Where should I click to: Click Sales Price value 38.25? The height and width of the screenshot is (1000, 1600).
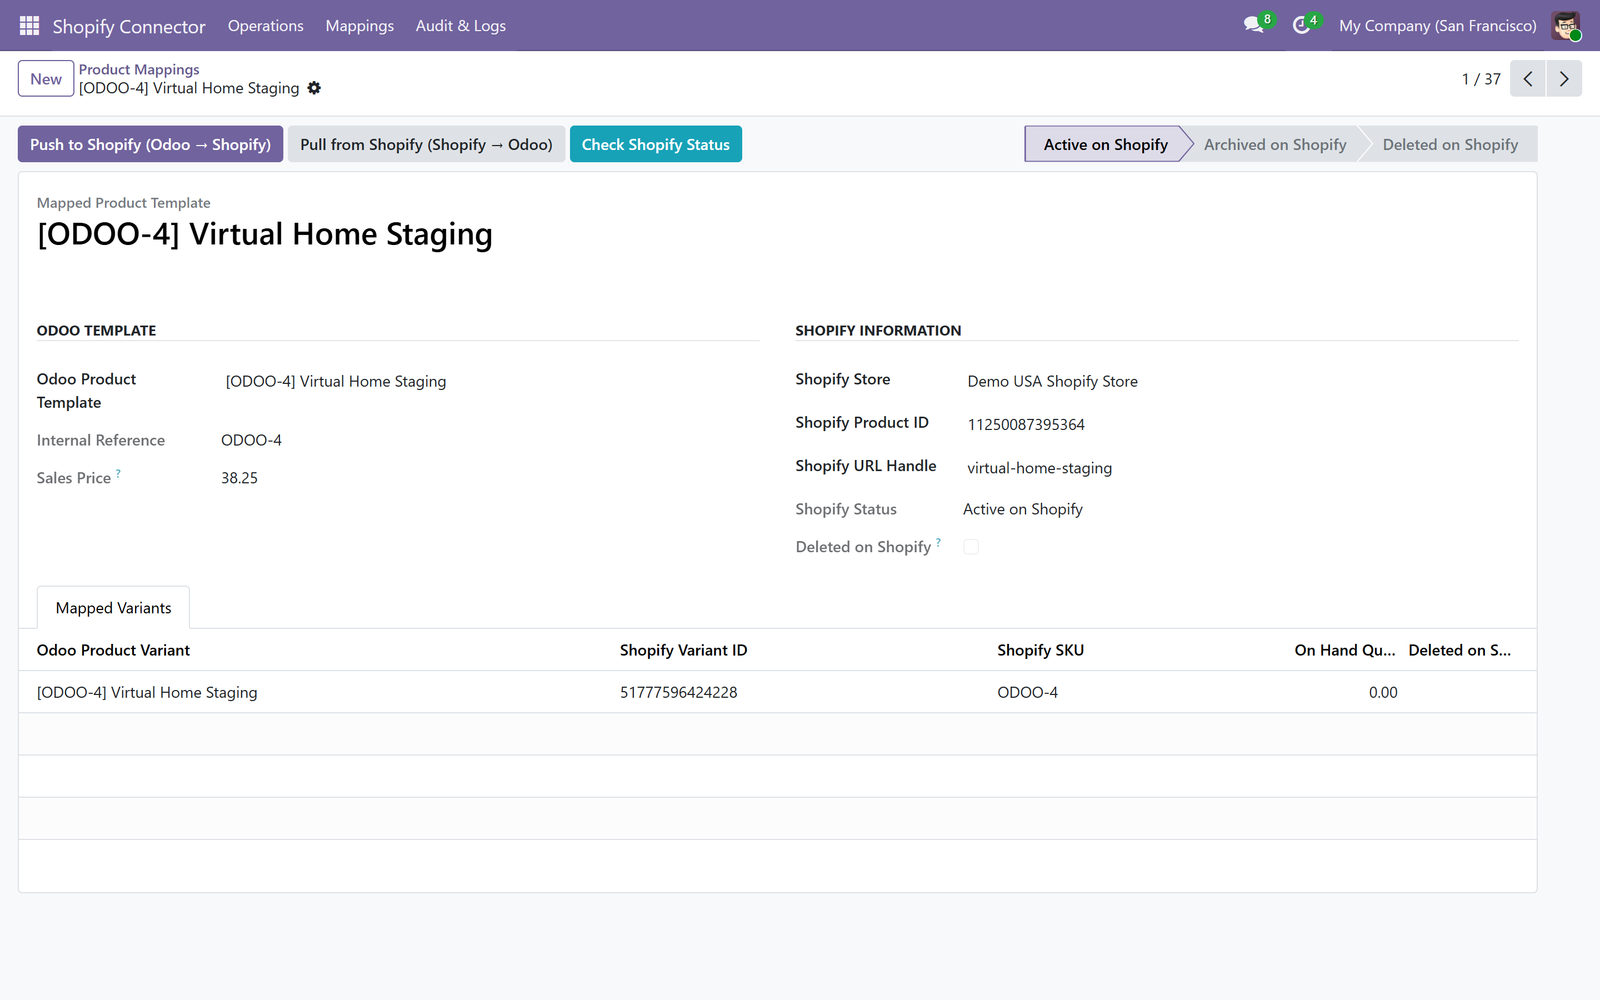(240, 478)
